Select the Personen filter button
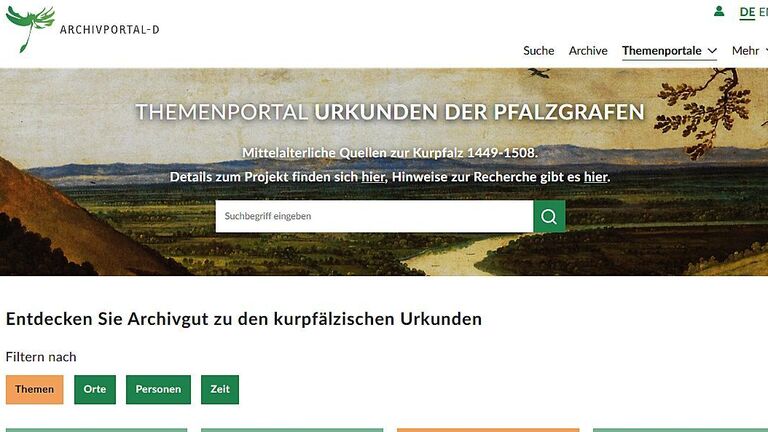 [158, 389]
